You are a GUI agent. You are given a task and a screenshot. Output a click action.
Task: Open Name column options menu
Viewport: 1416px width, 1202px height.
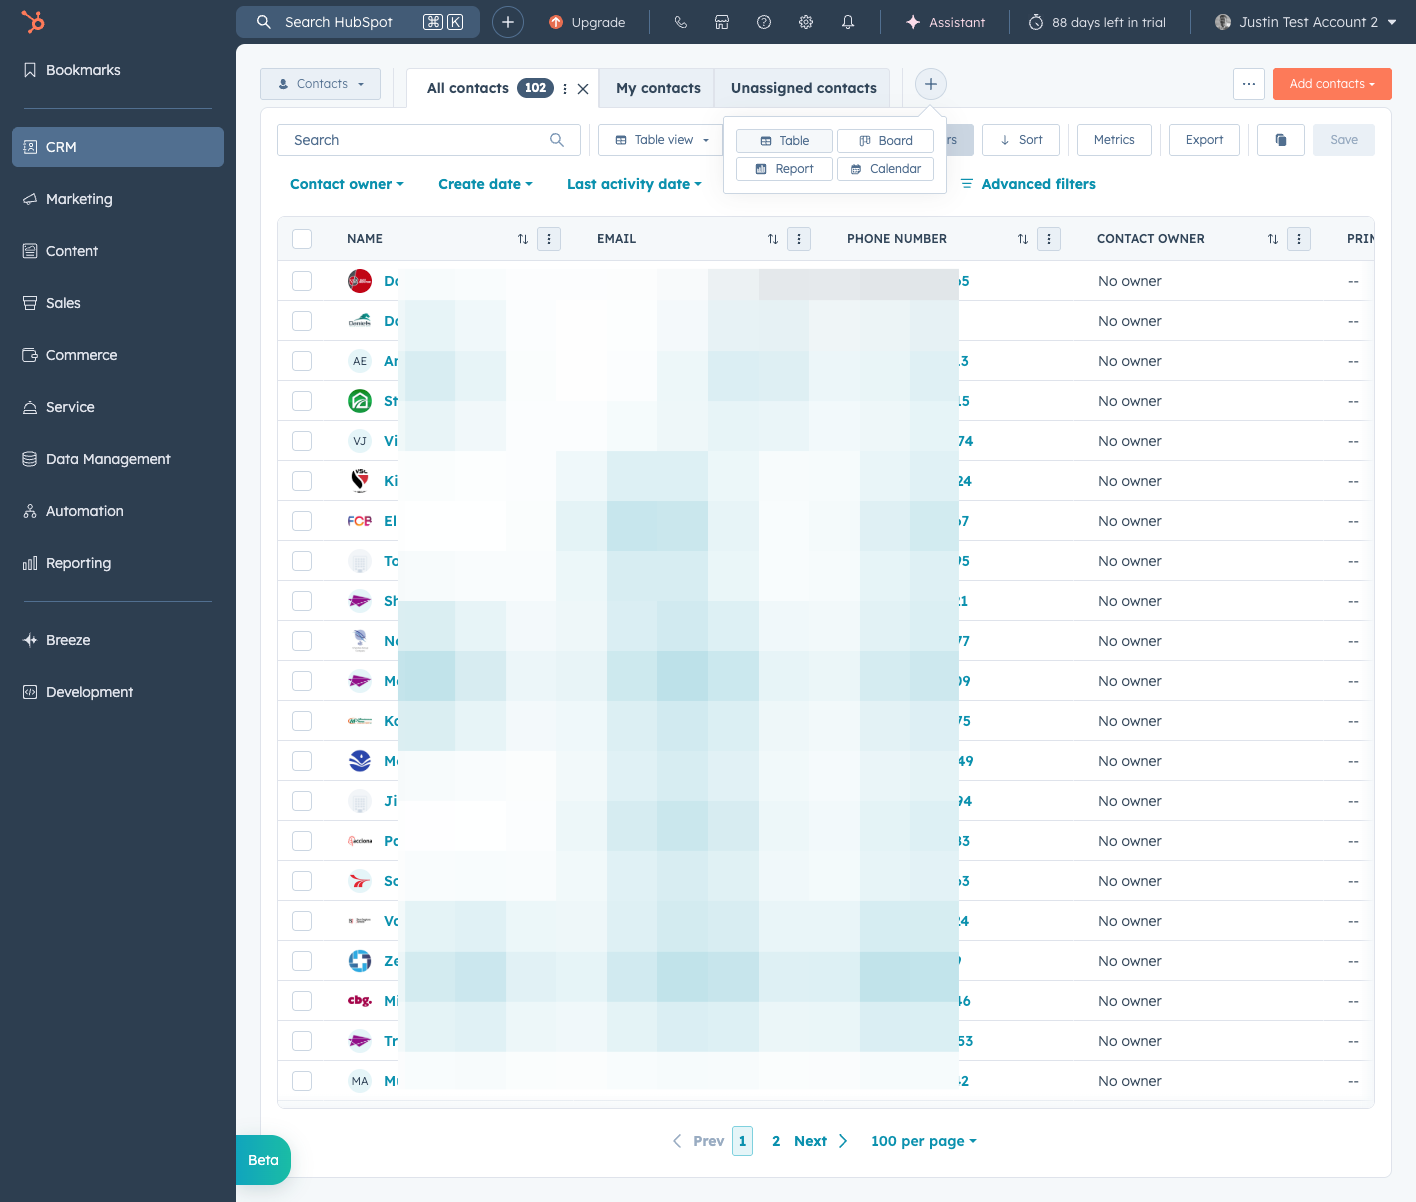point(549,239)
